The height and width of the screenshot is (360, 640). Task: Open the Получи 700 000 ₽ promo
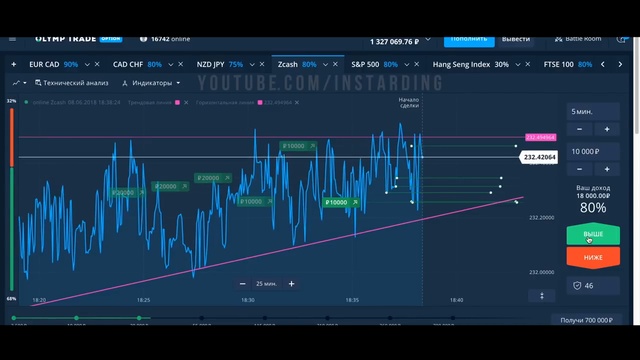(x=587, y=320)
